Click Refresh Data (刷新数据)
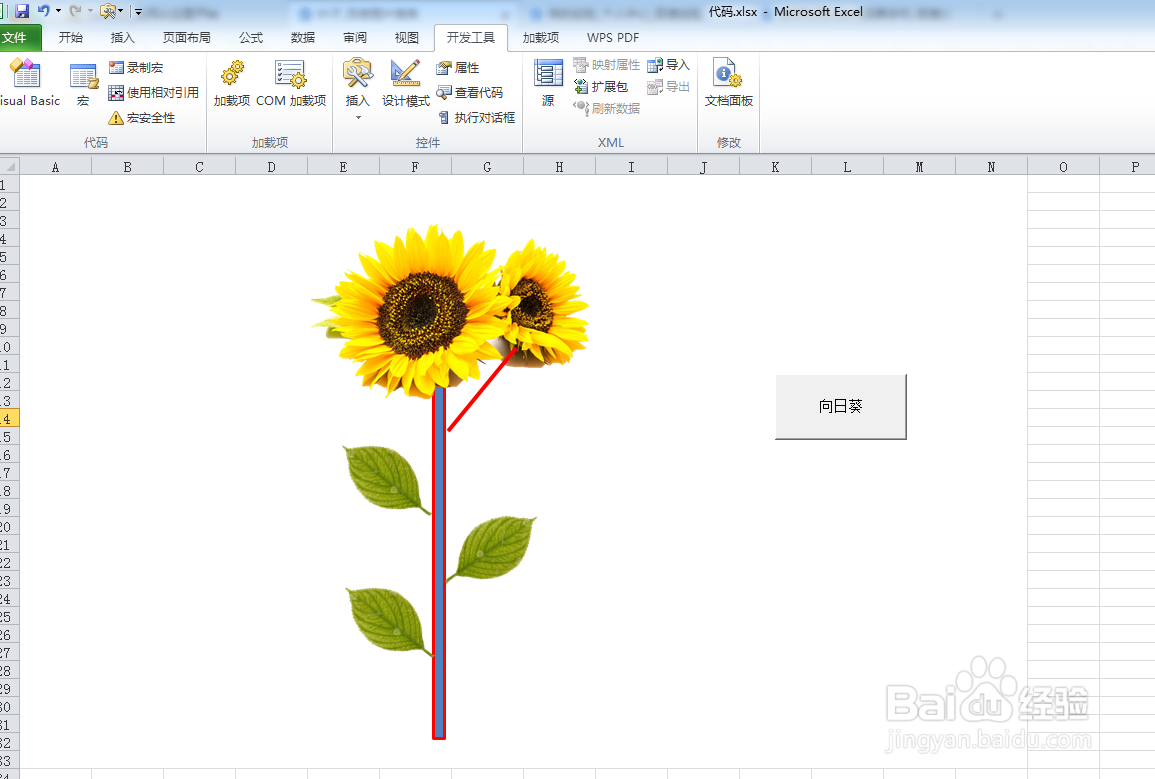1155x779 pixels. pos(607,108)
